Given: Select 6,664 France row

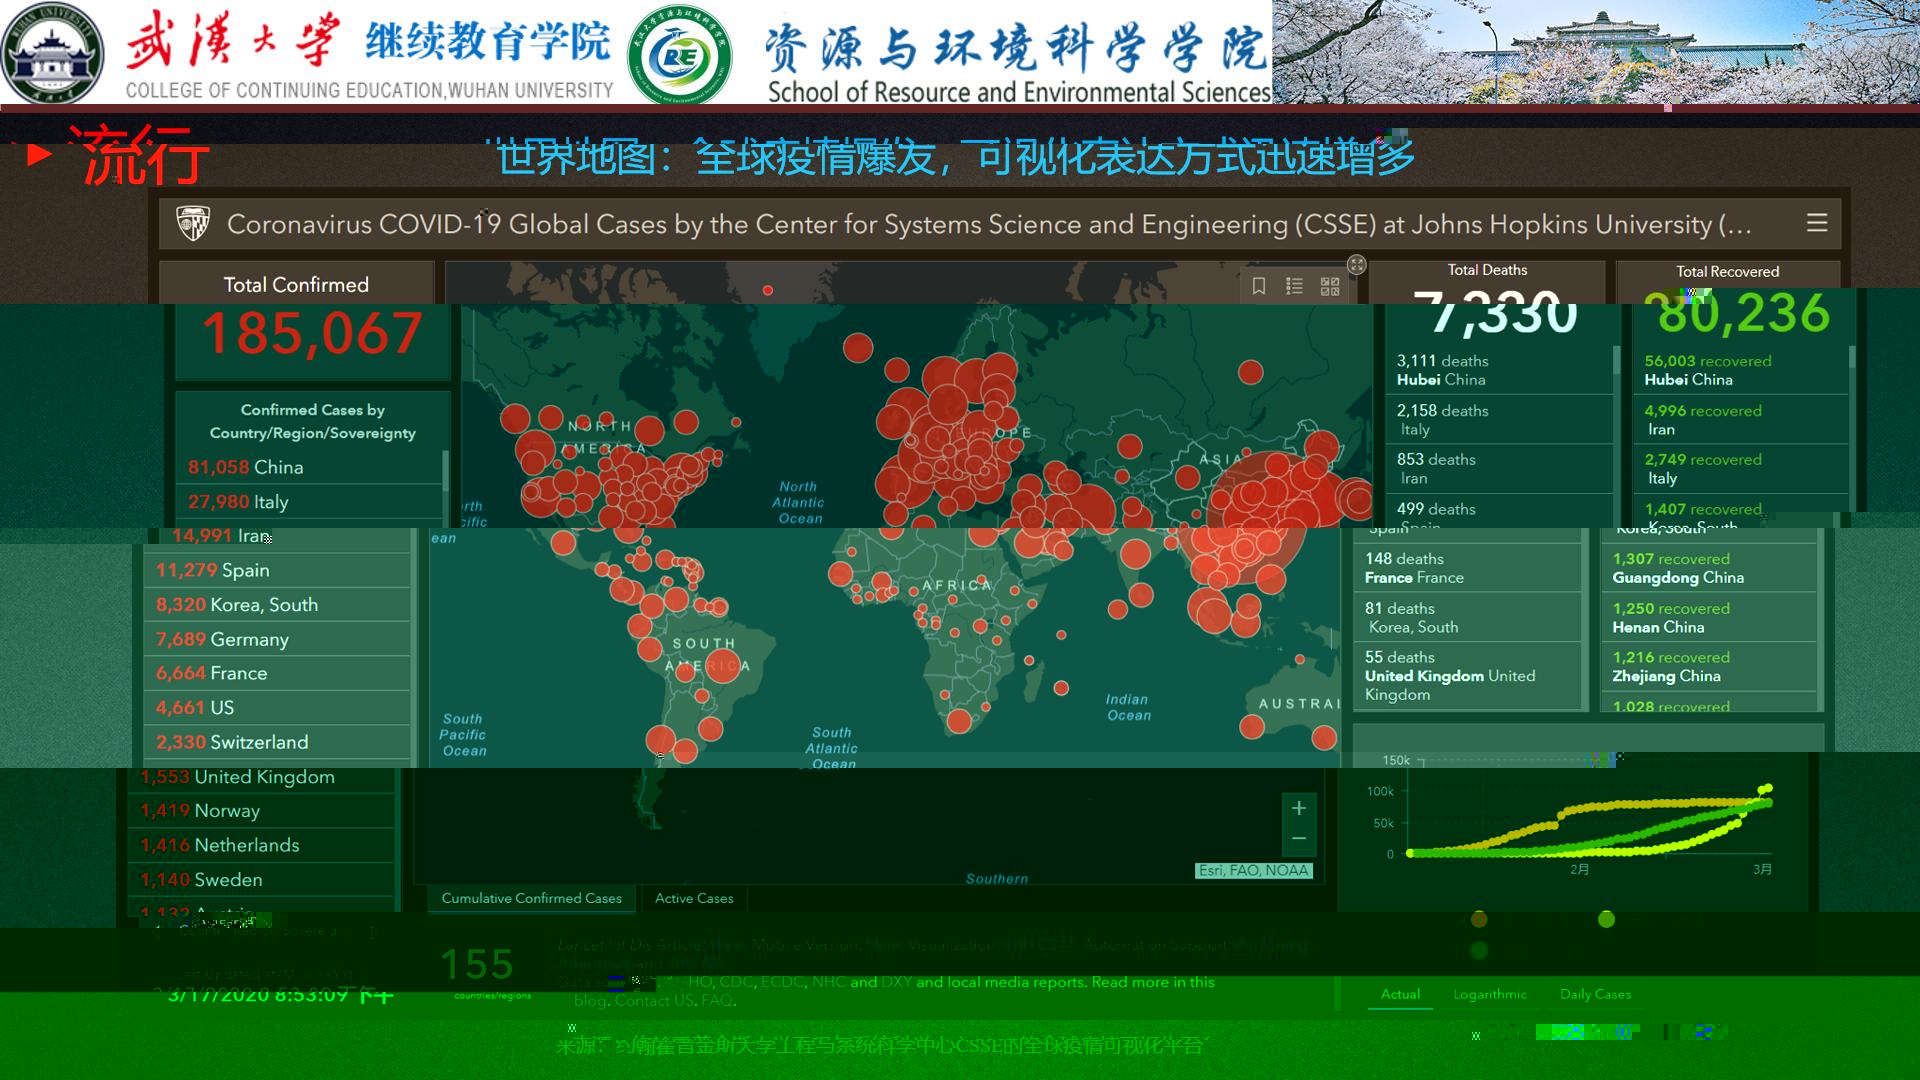Looking at the screenshot, I should click(x=278, y=673).
